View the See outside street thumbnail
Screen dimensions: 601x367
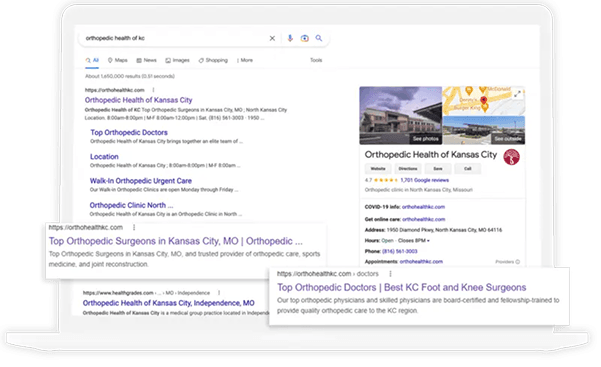pos(484,130)
